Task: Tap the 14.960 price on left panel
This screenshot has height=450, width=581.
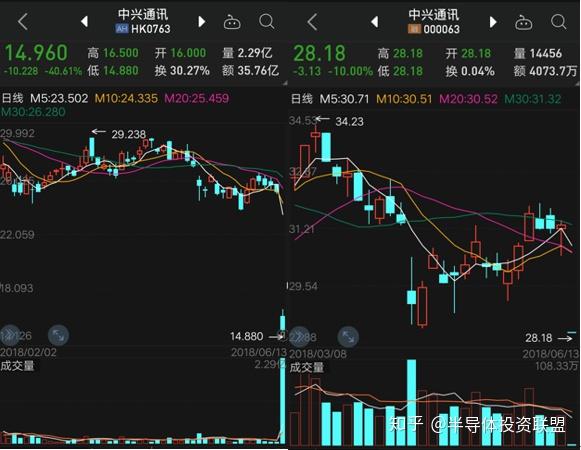Action: [36, 53]
